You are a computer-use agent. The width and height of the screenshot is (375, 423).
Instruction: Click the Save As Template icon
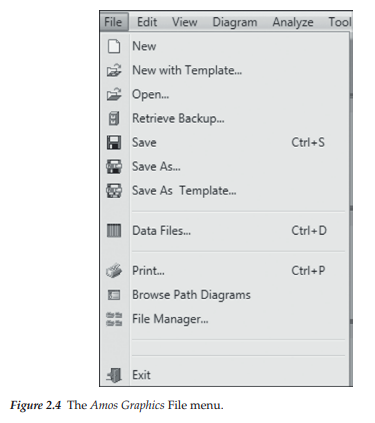click(x=114, y=191)
